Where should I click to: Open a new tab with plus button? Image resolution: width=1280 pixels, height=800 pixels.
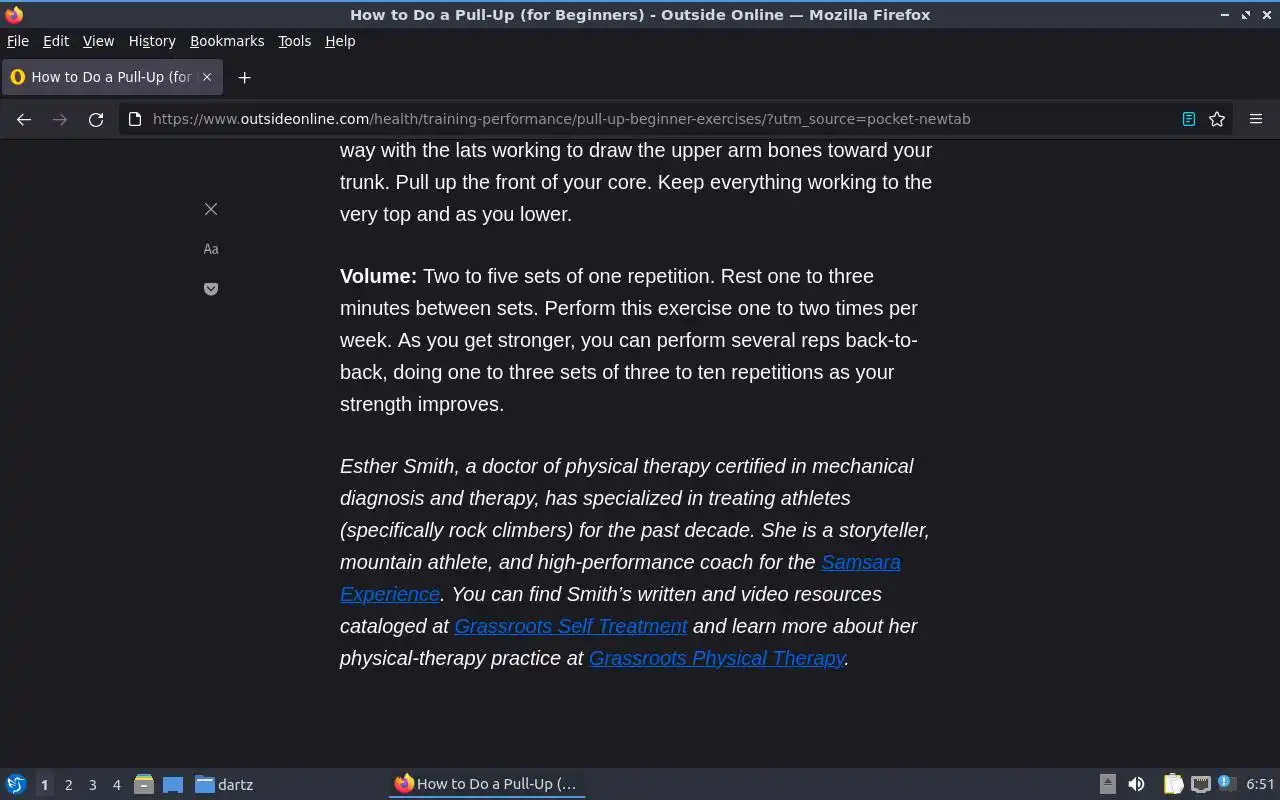point(244,77)
